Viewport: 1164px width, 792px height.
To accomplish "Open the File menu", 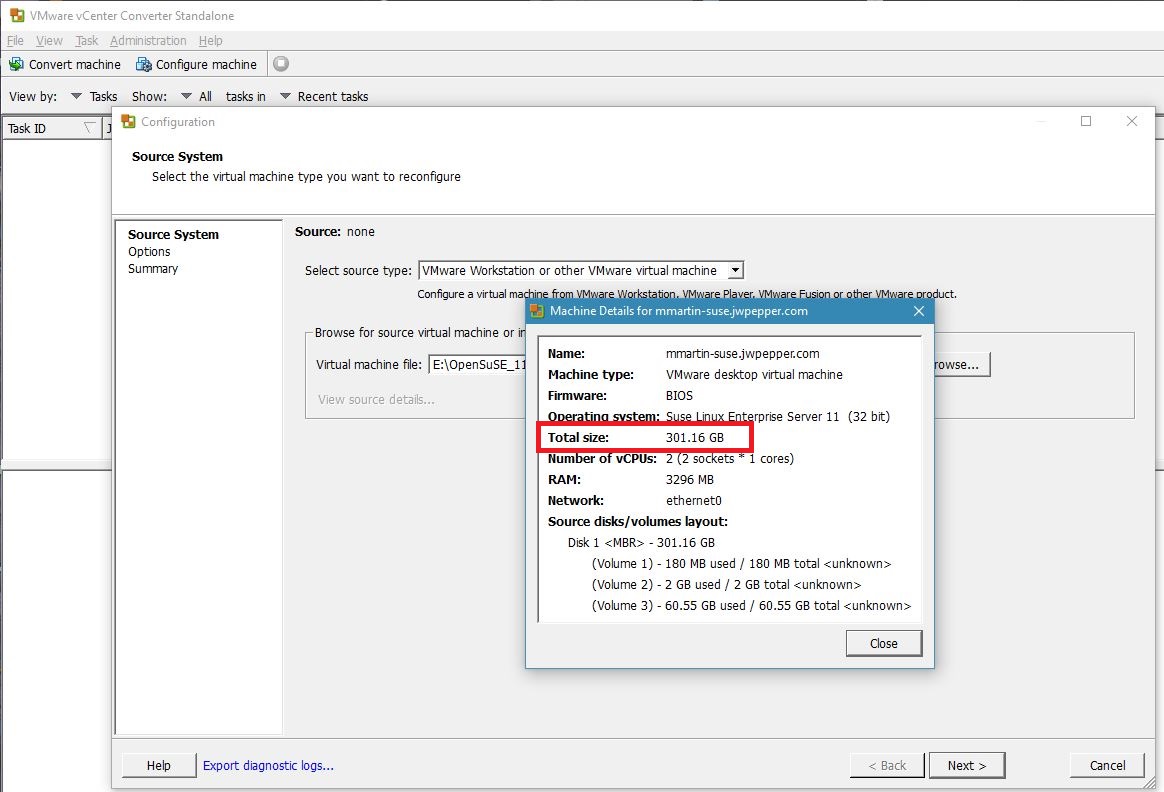I will 15,40.
